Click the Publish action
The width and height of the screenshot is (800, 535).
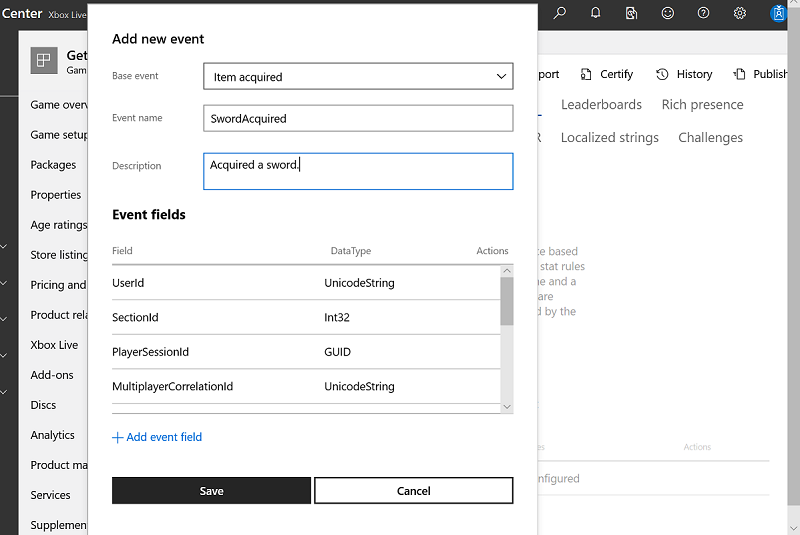762,74
